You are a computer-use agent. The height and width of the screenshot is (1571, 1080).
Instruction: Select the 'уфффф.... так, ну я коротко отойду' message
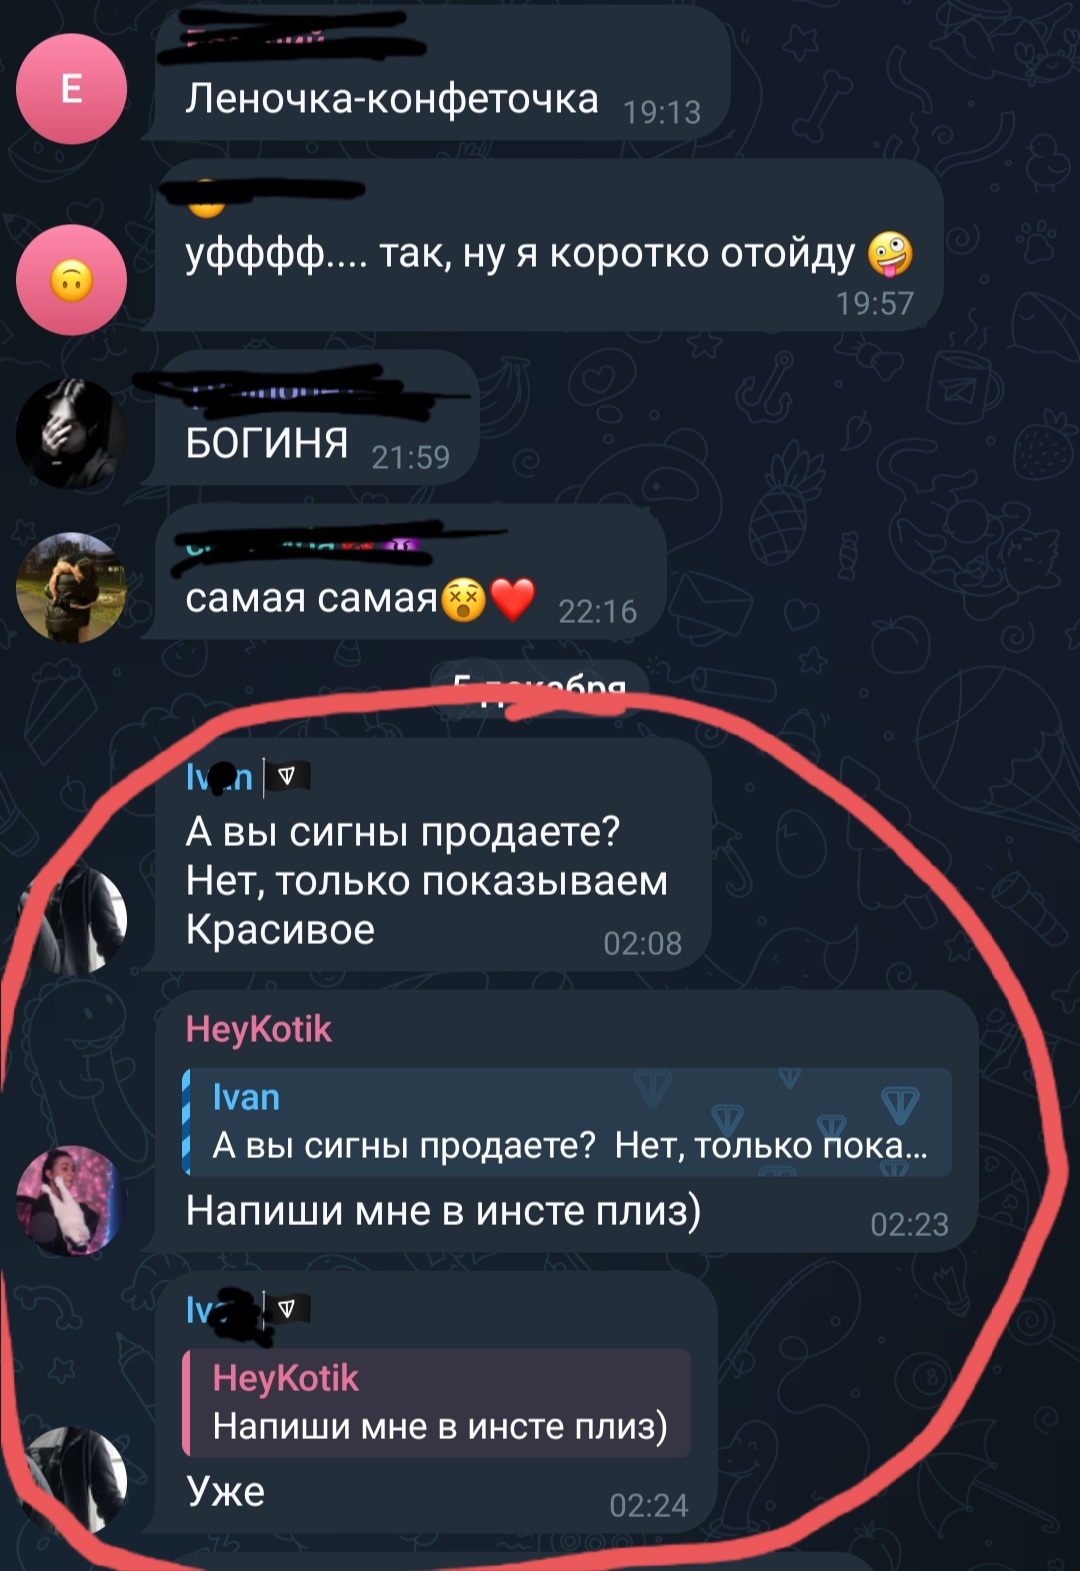click(549, 245)
